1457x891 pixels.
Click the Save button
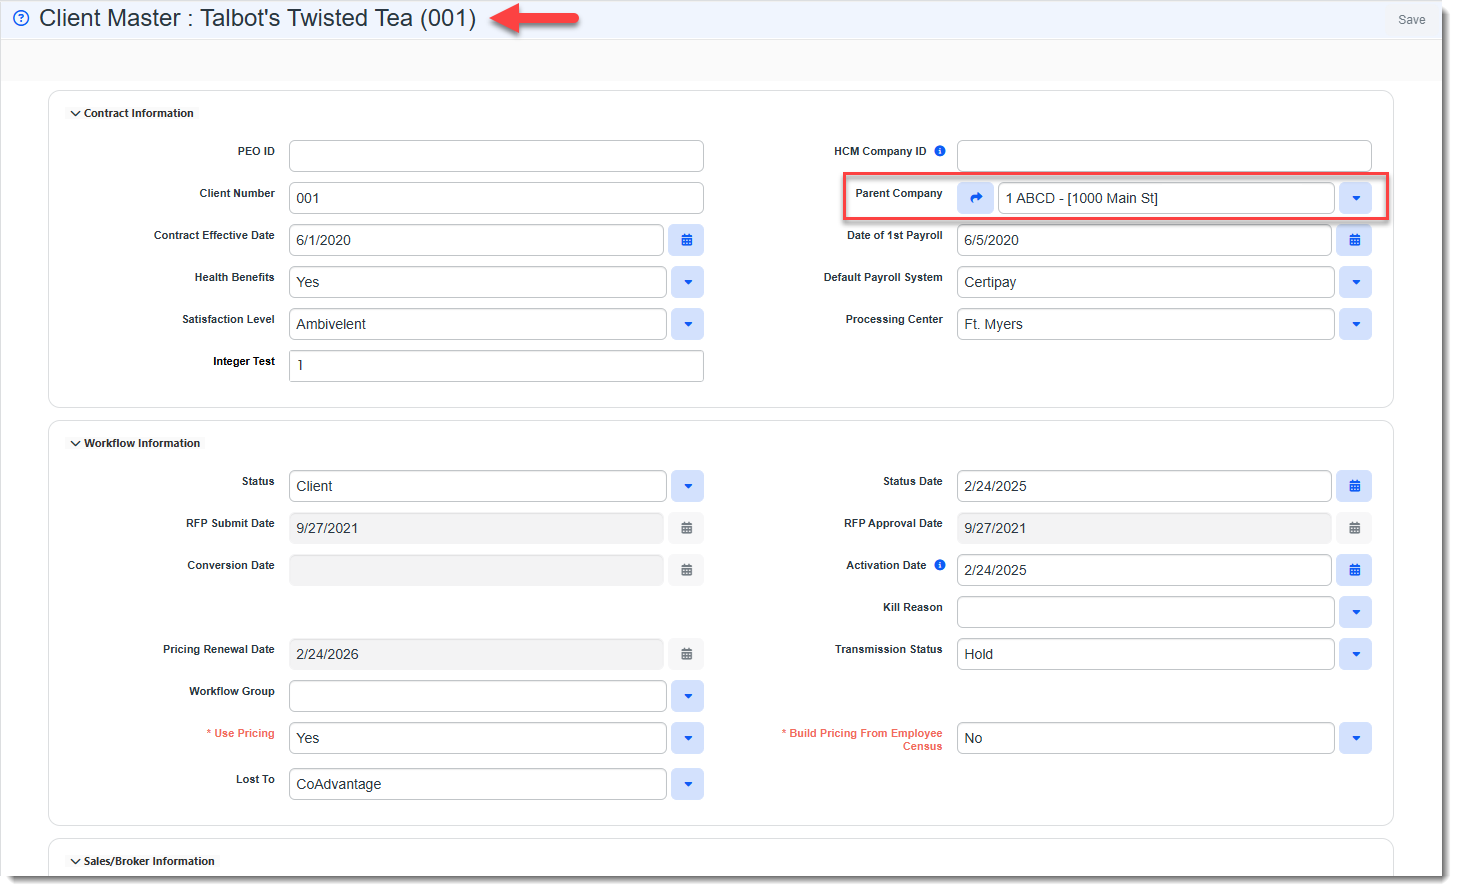tap(1411, 20)
